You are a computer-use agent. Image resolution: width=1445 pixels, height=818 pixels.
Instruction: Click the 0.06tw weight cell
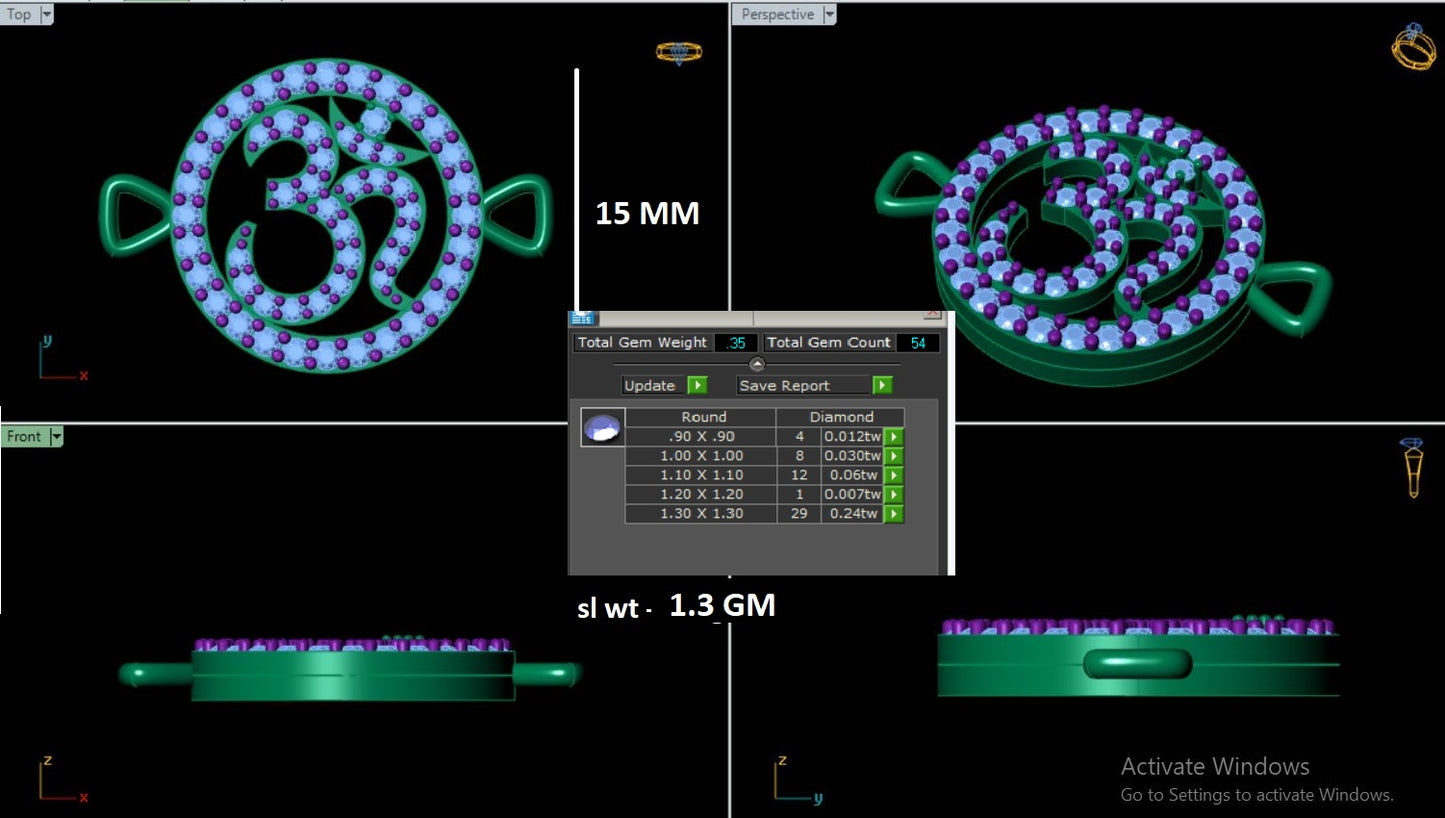pos(852,475)
